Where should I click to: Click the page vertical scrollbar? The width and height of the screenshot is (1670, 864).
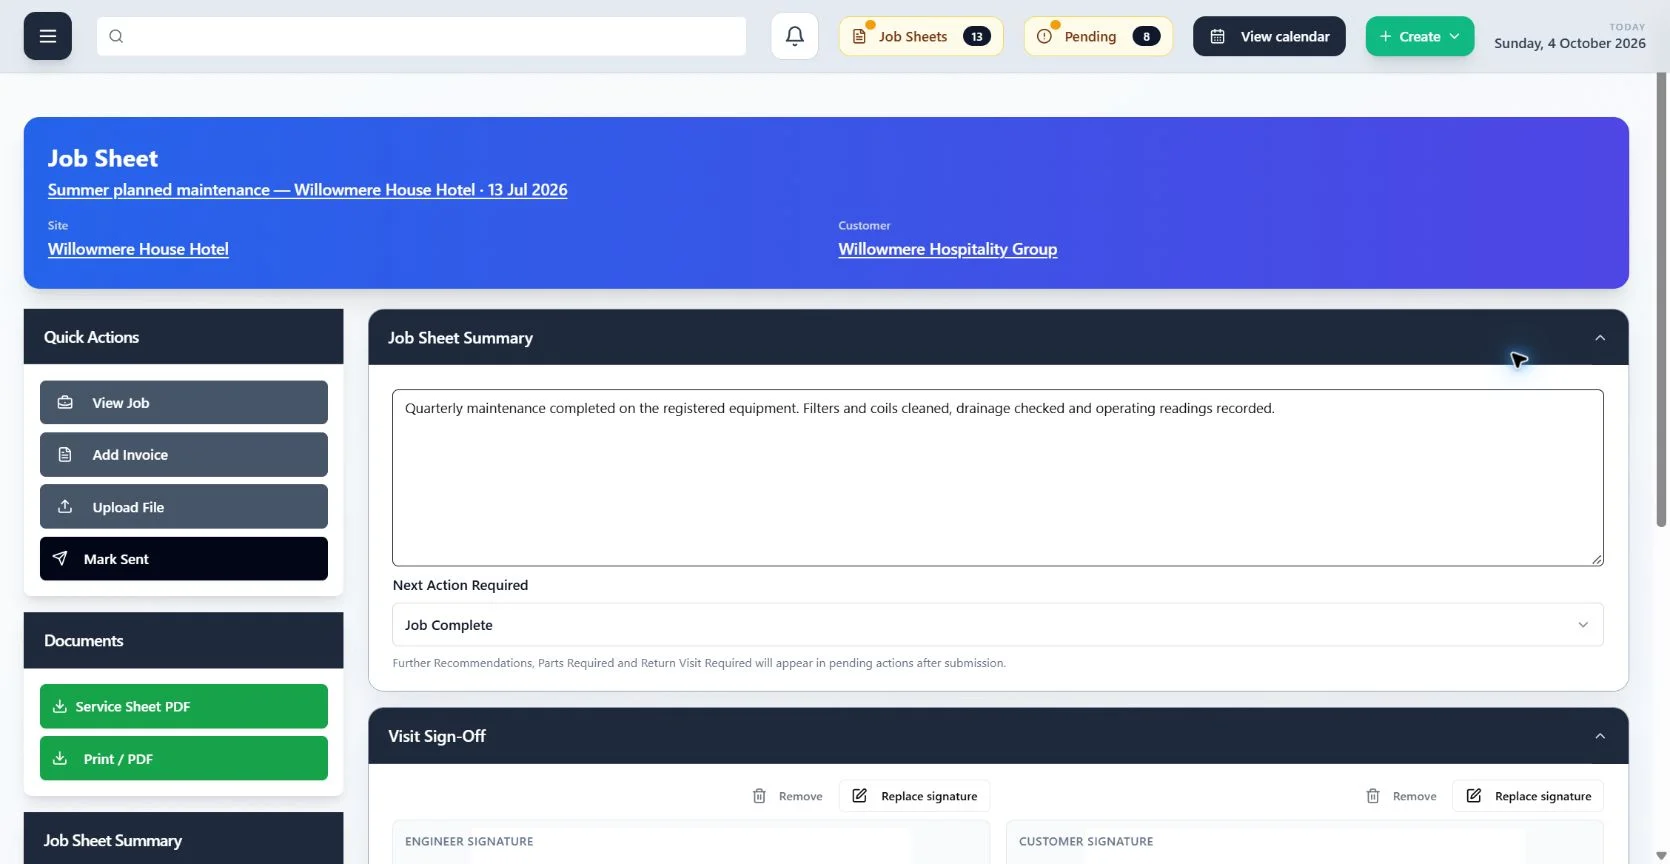tap(1662, 300)
